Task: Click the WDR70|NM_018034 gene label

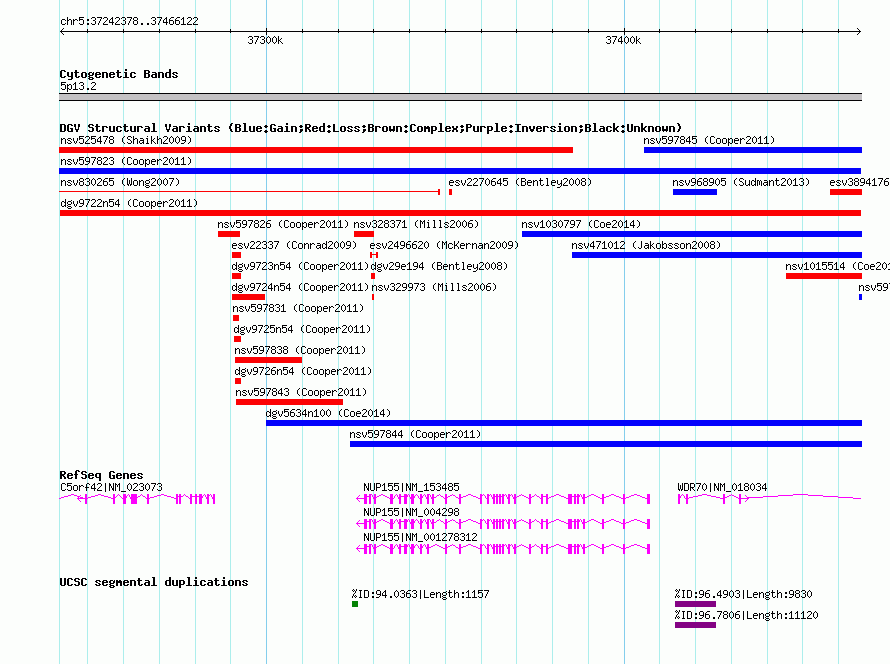Action: point(722,487)
